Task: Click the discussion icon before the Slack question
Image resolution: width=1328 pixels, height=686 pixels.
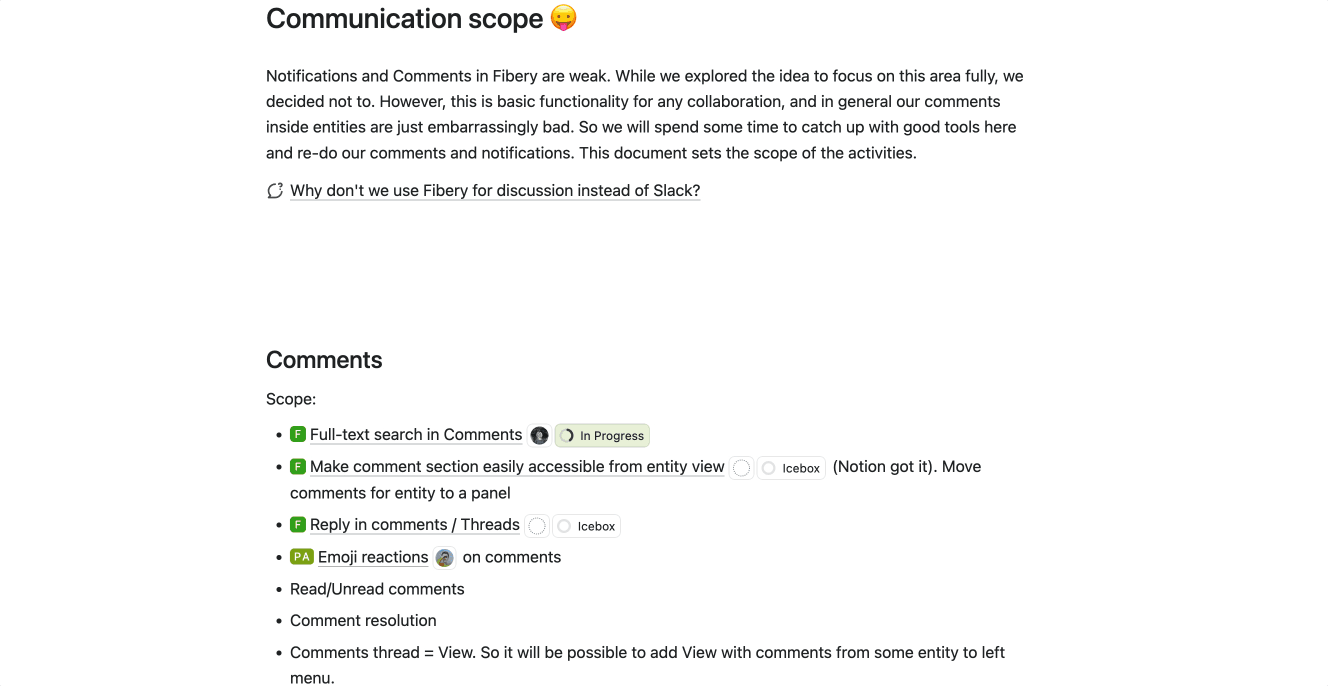Action: pos(275,190)
